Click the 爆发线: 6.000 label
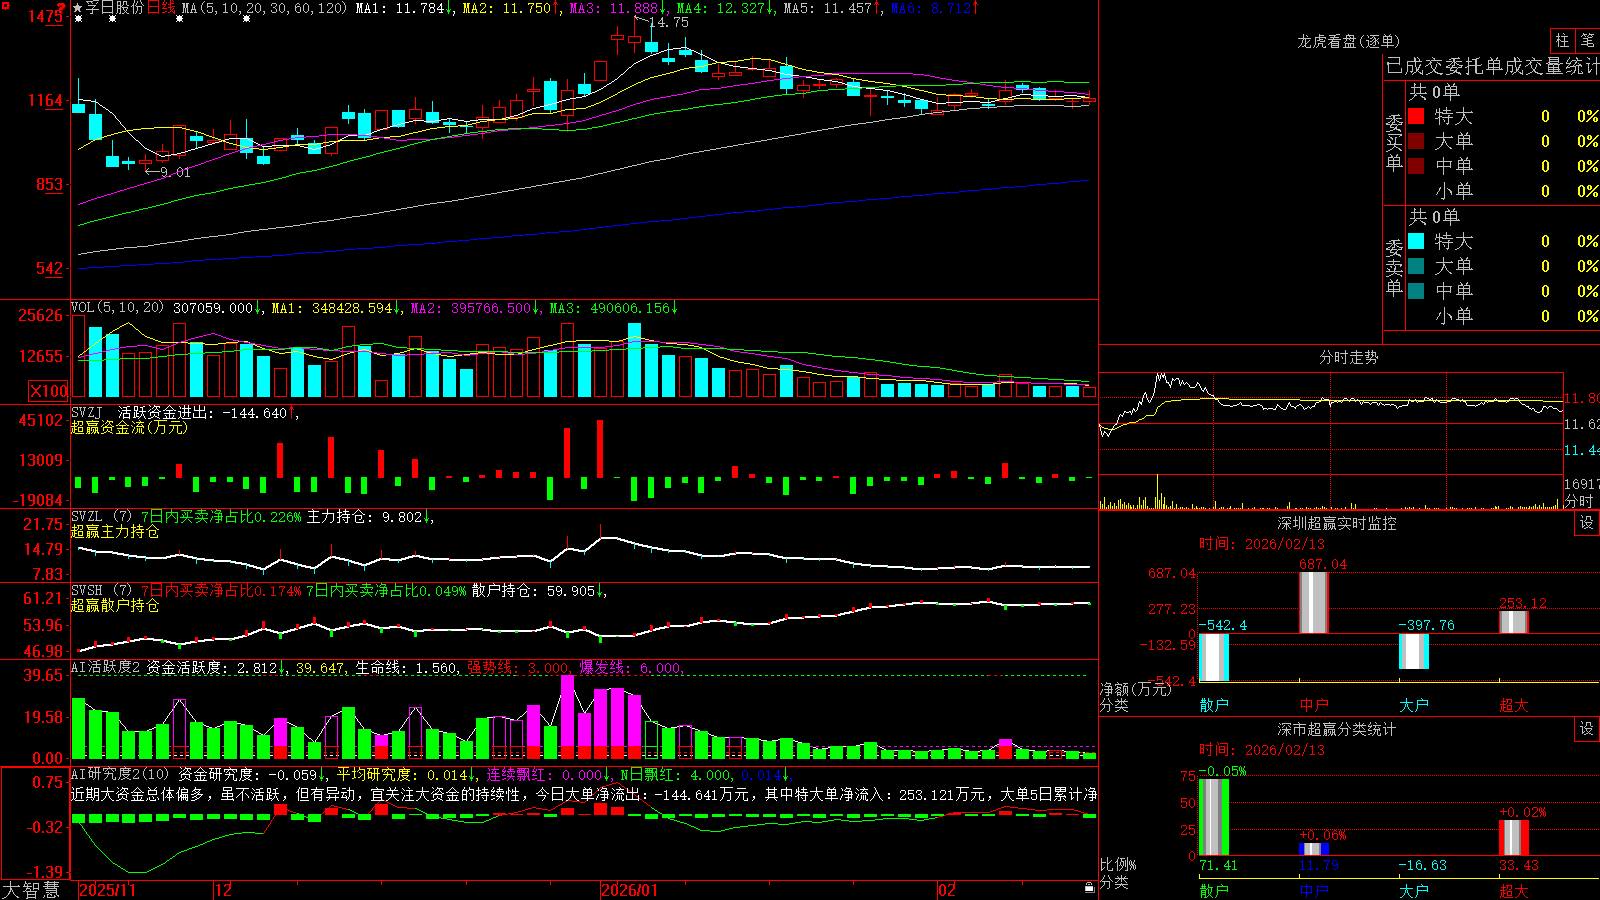The width and height of the screenshot is (1600, 900). 632,668
